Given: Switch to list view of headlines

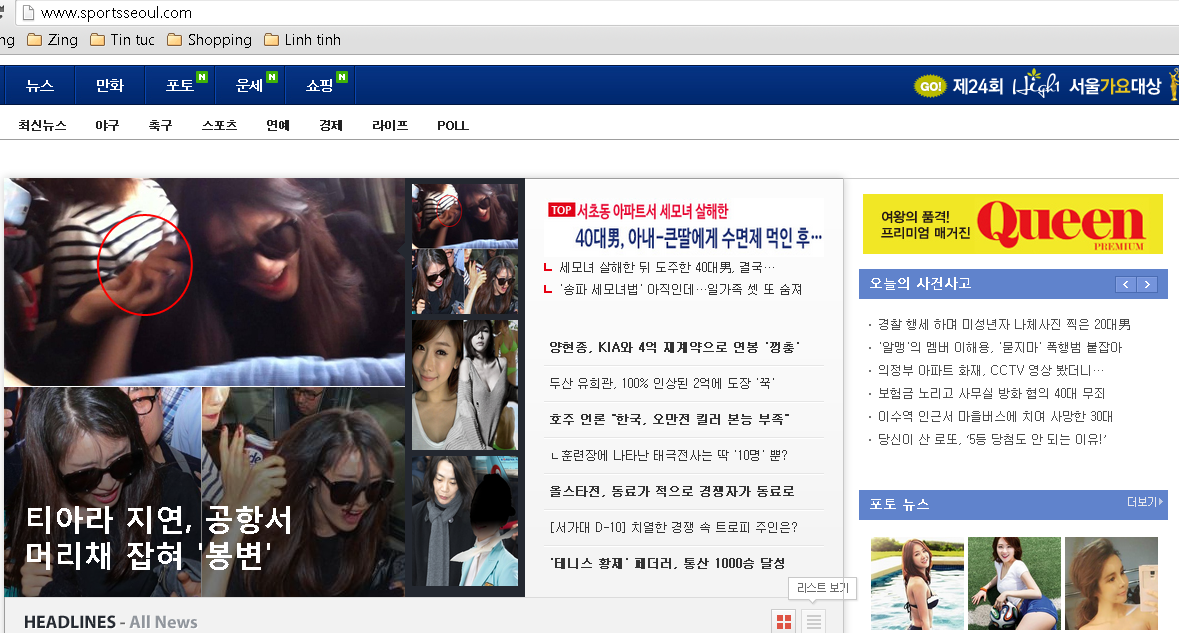Looking at the screenshot, I should click(x=814, y=622).
